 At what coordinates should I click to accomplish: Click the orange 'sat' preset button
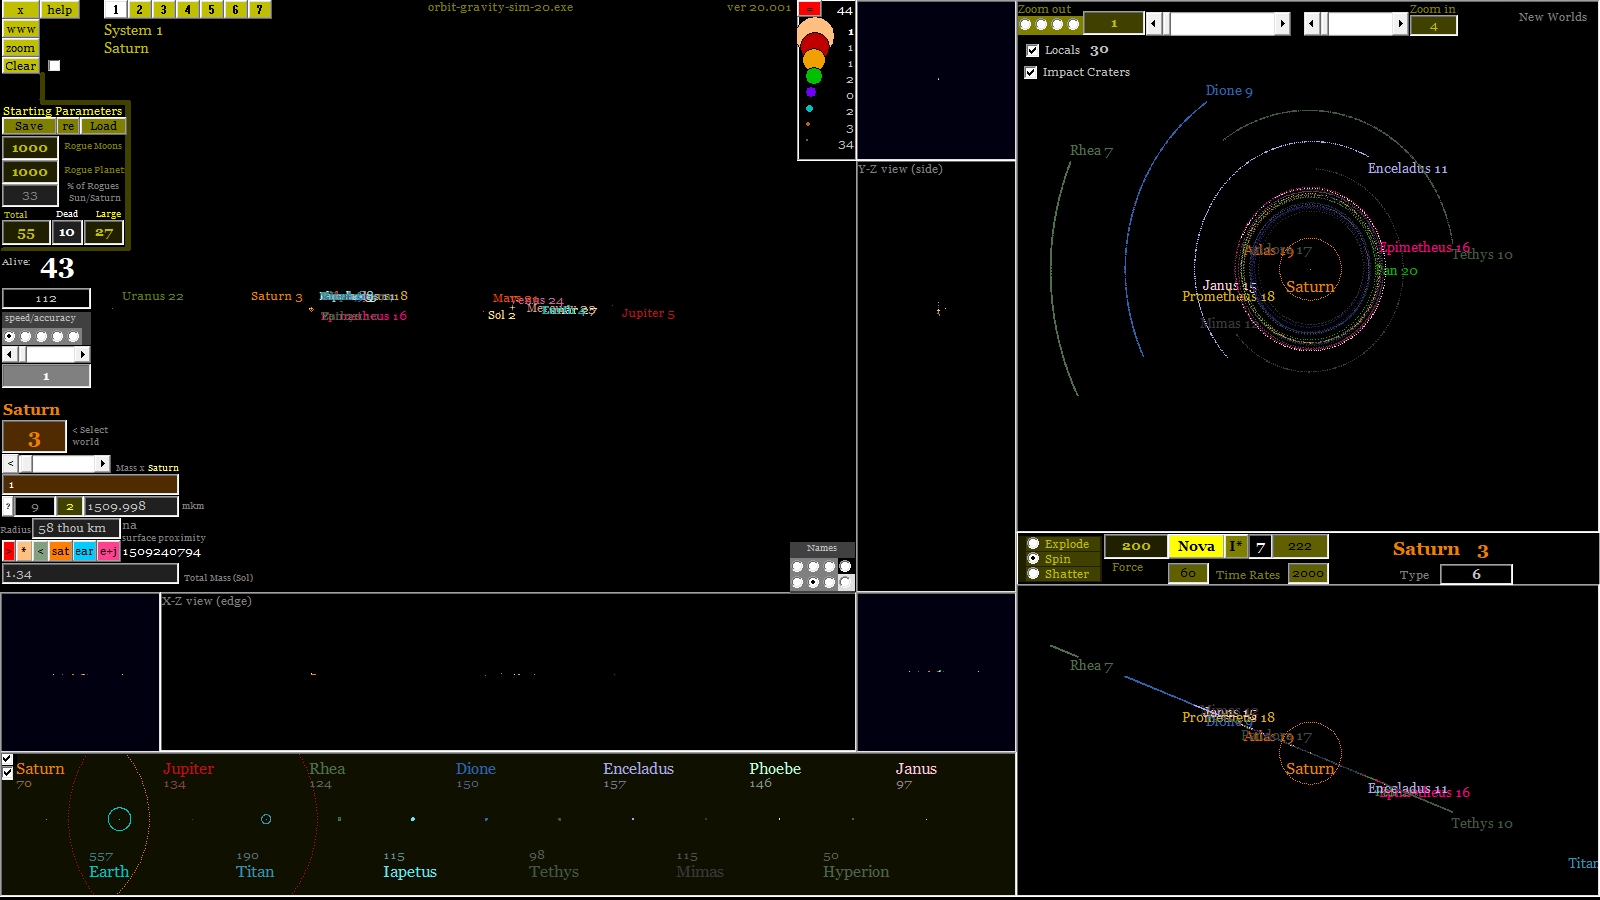60,551
